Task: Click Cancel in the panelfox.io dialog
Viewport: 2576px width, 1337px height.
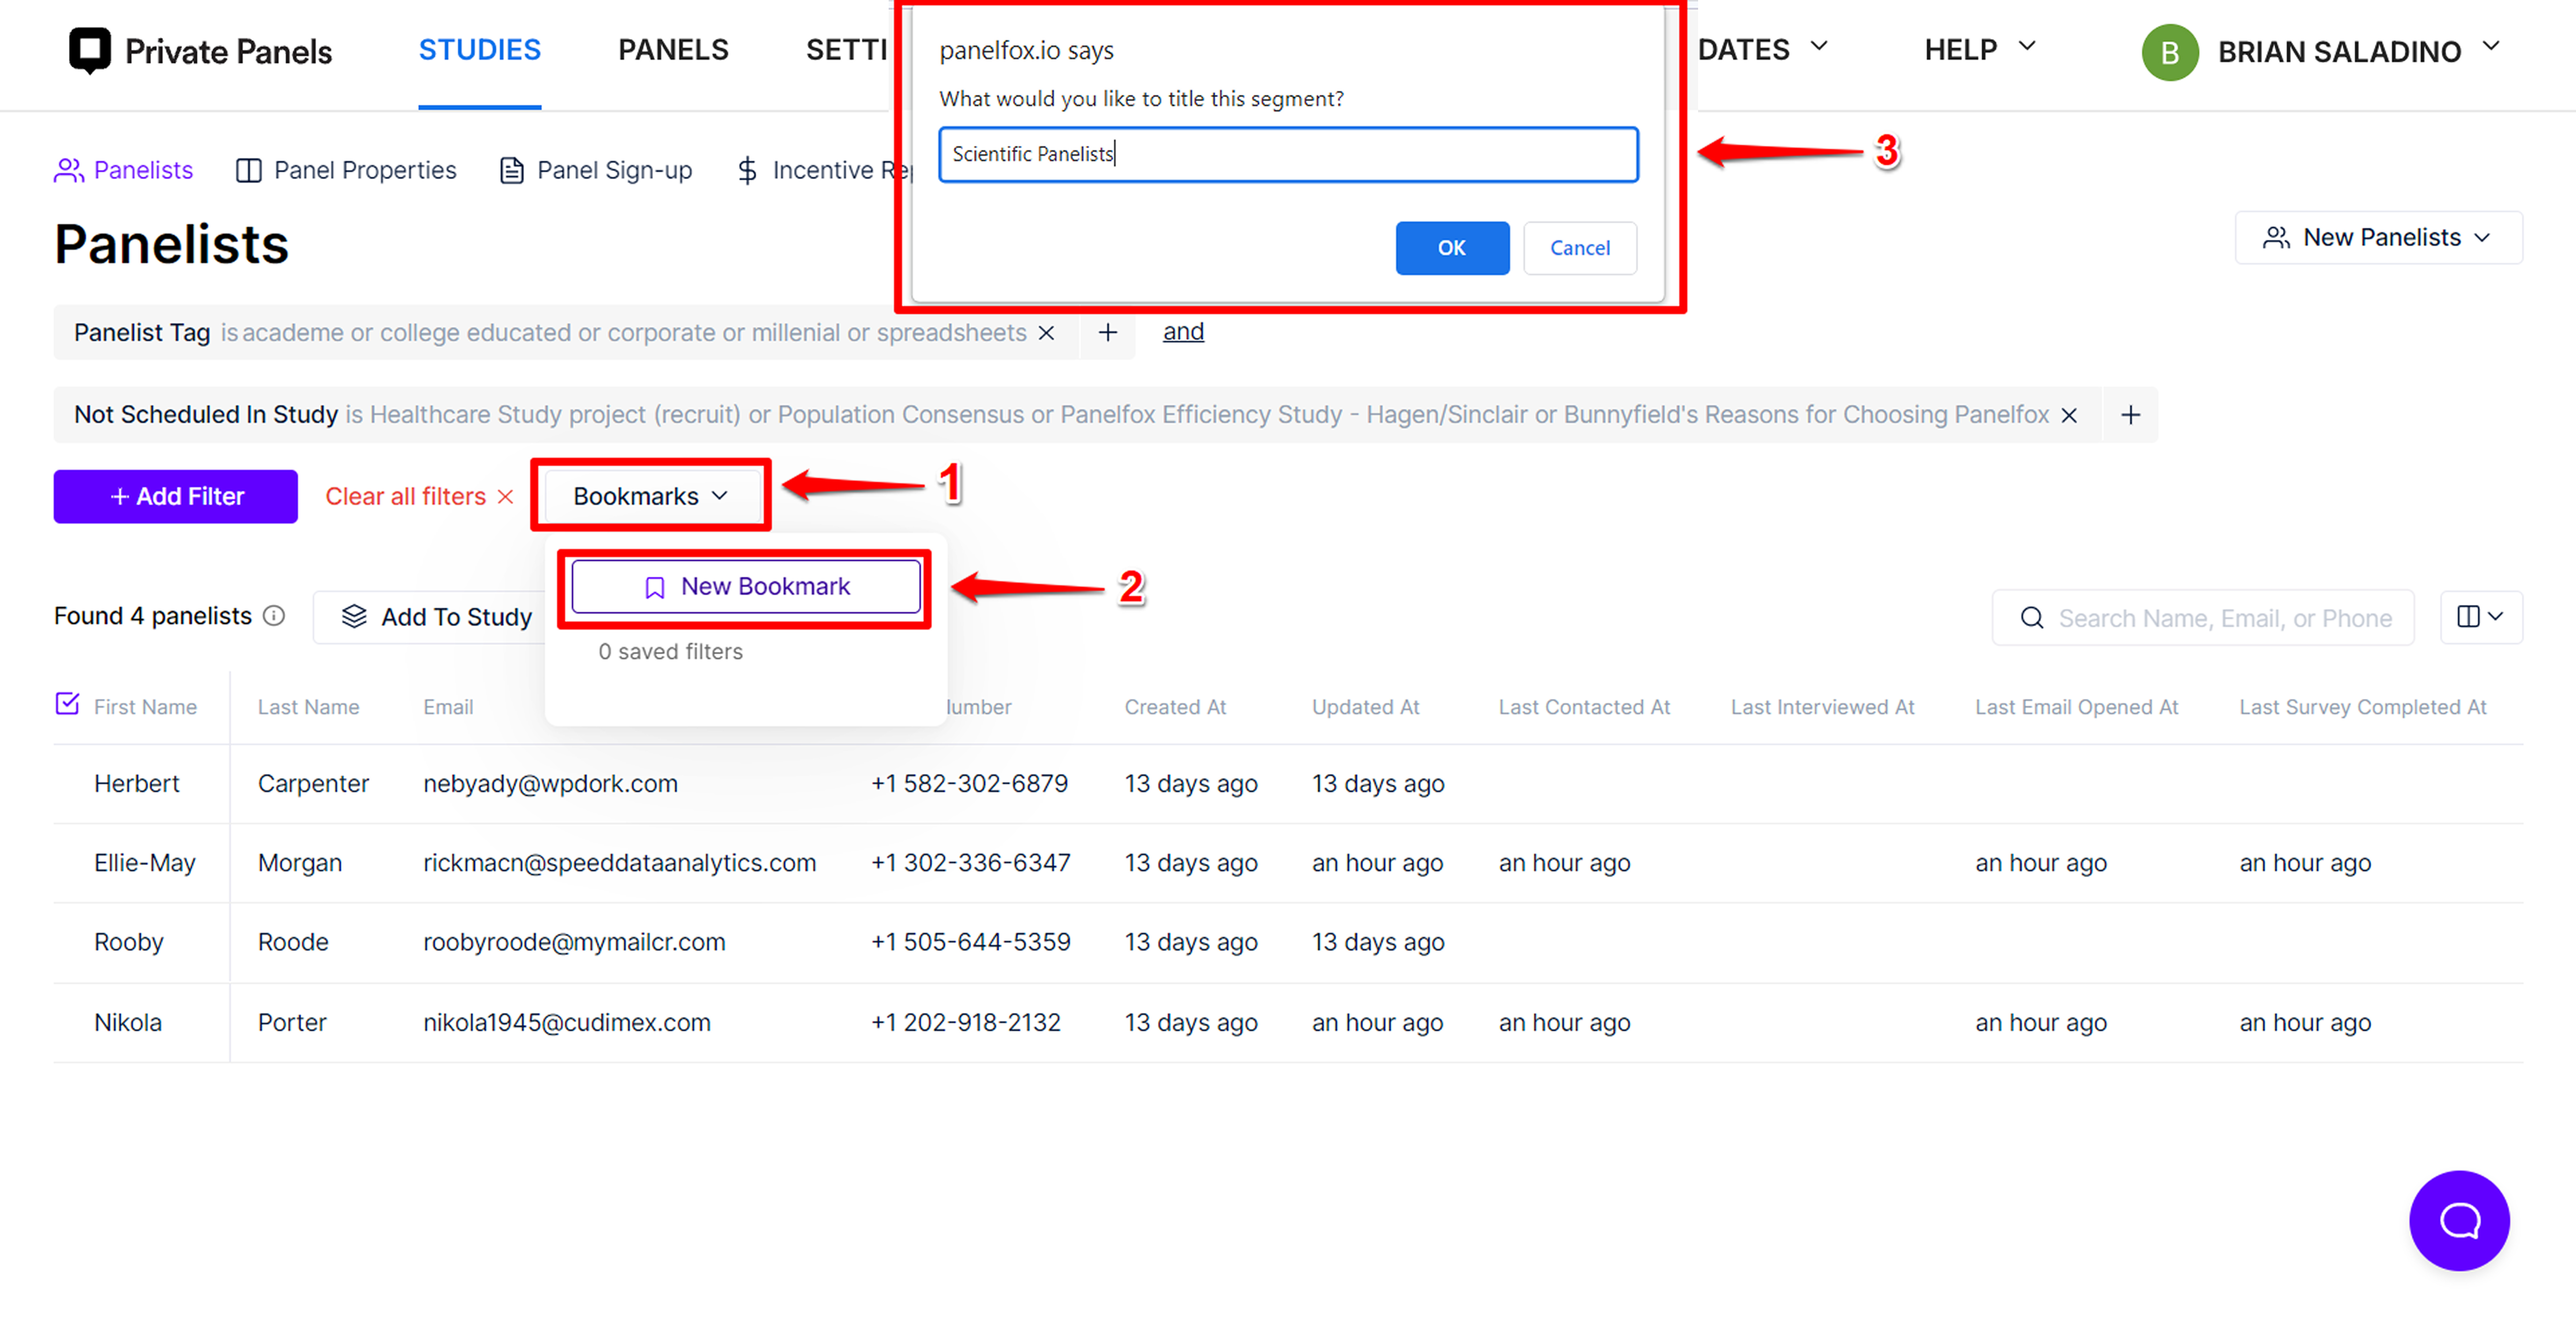Action: pos(1580,248)
